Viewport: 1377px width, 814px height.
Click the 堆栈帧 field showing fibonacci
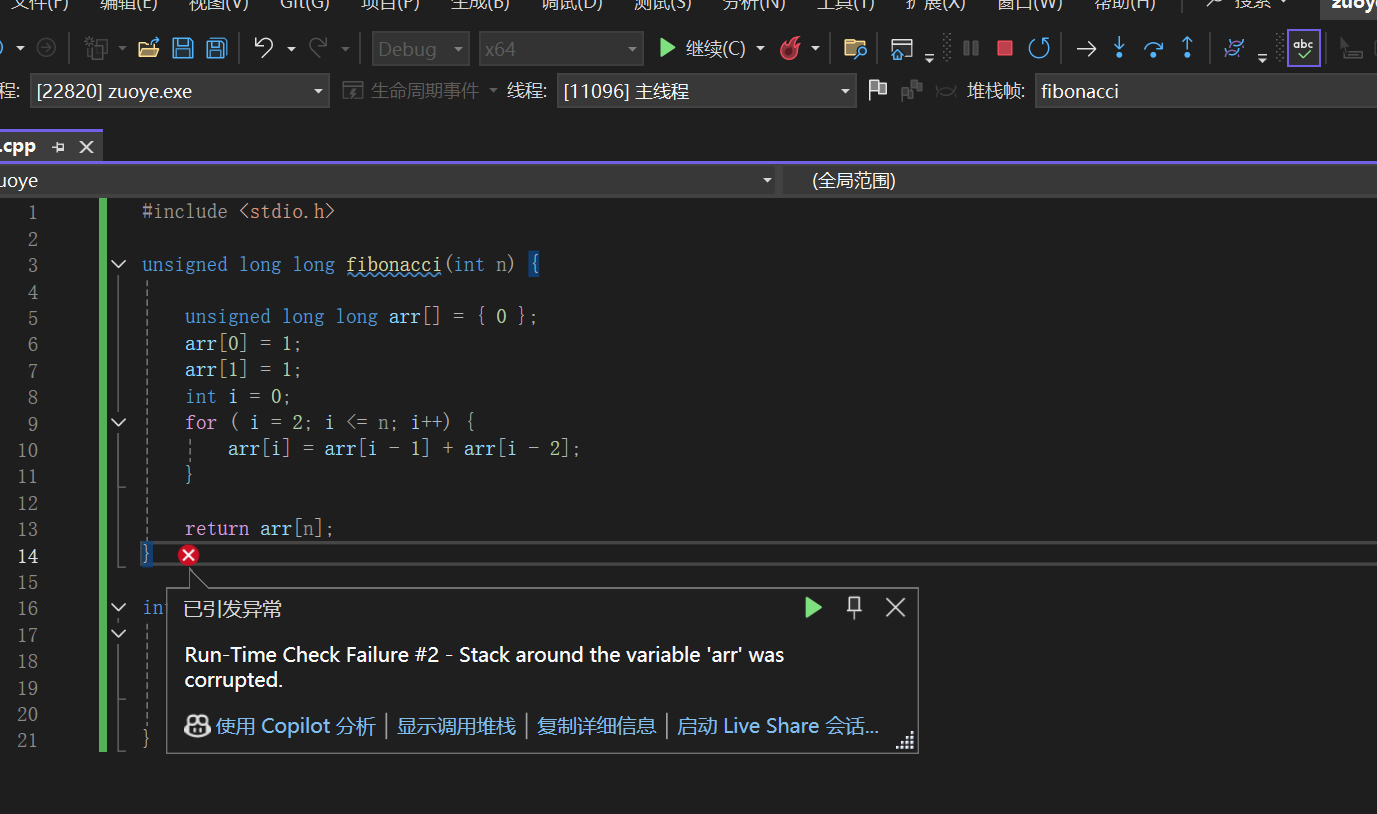point(1205,91)
